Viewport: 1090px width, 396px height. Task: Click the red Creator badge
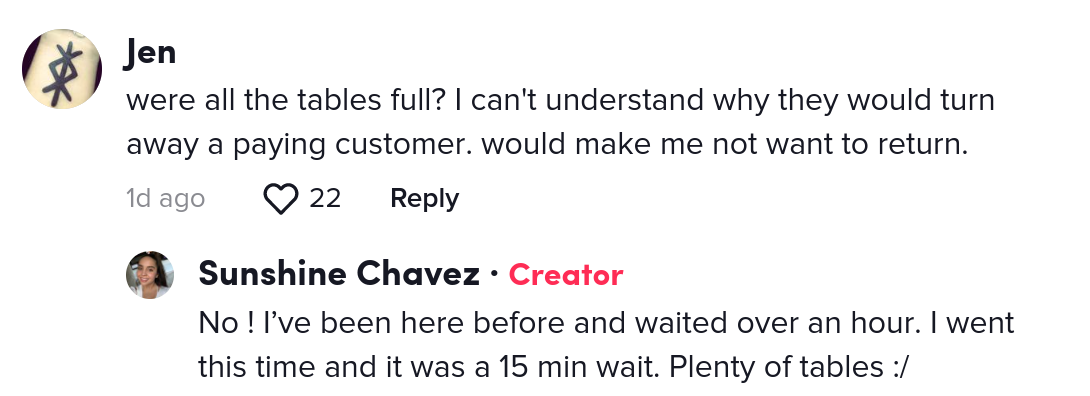tap(565, 274)
